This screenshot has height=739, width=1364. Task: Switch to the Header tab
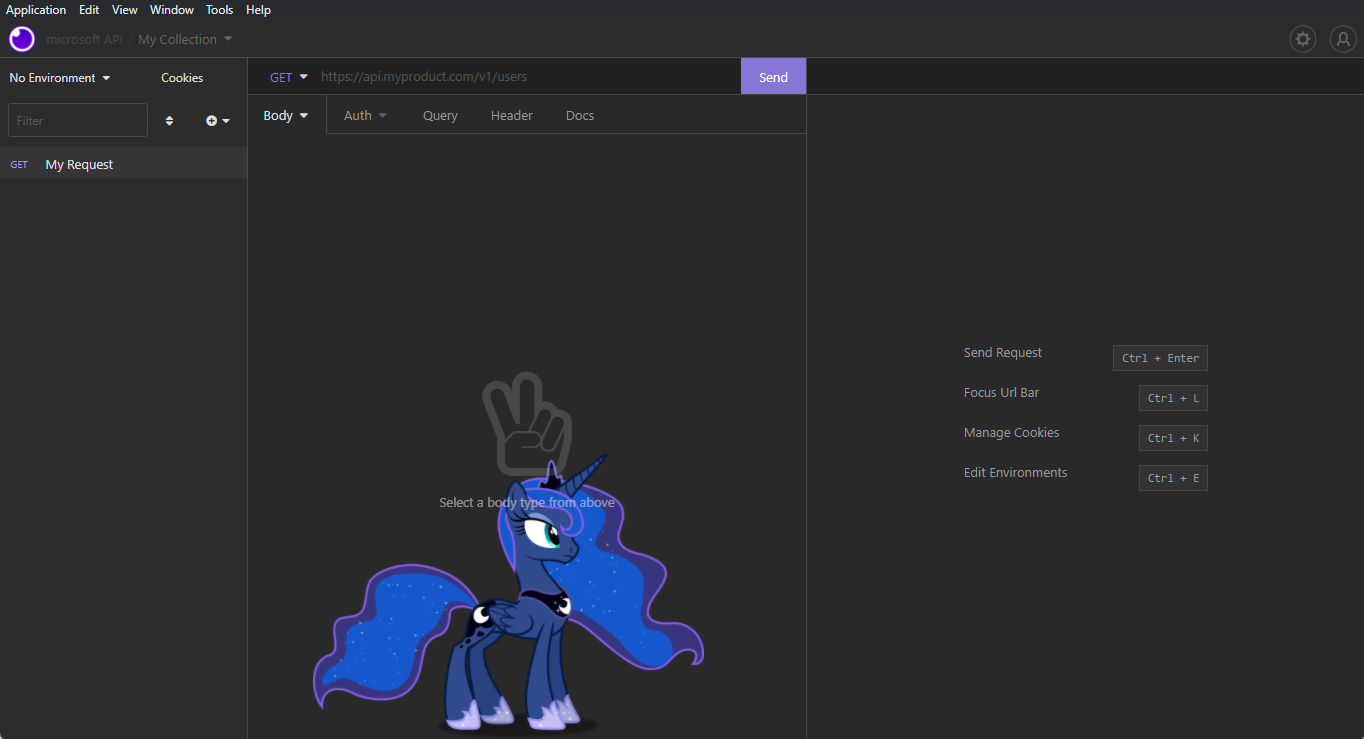(511, 115)
